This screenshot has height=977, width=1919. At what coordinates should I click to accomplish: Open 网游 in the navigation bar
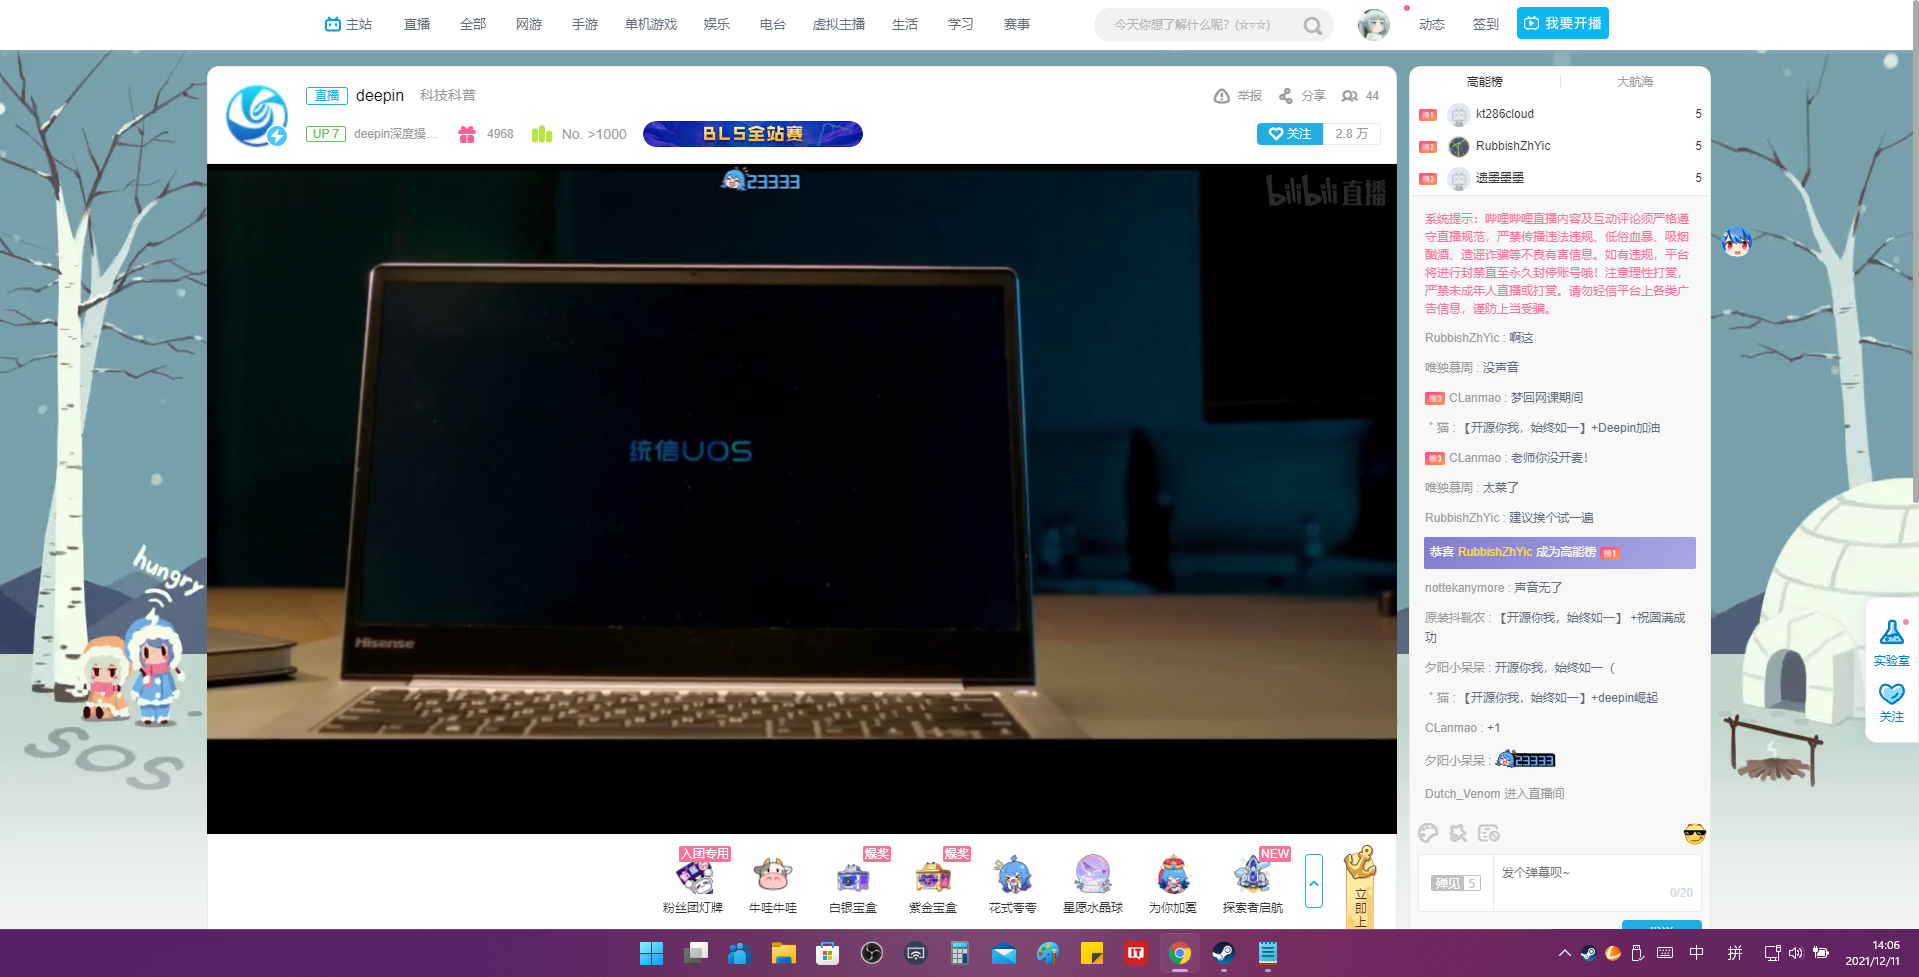[x=529, y=24]
